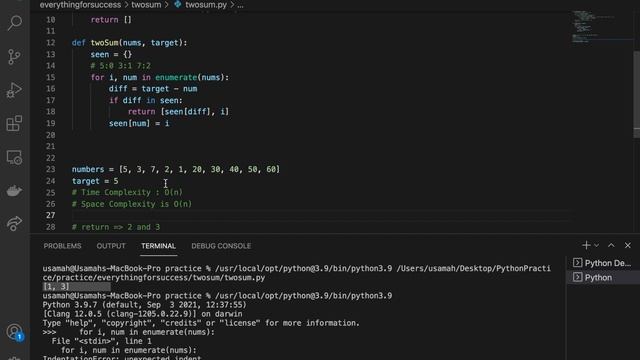Click line number 12 in the gutter

point(50,42)
